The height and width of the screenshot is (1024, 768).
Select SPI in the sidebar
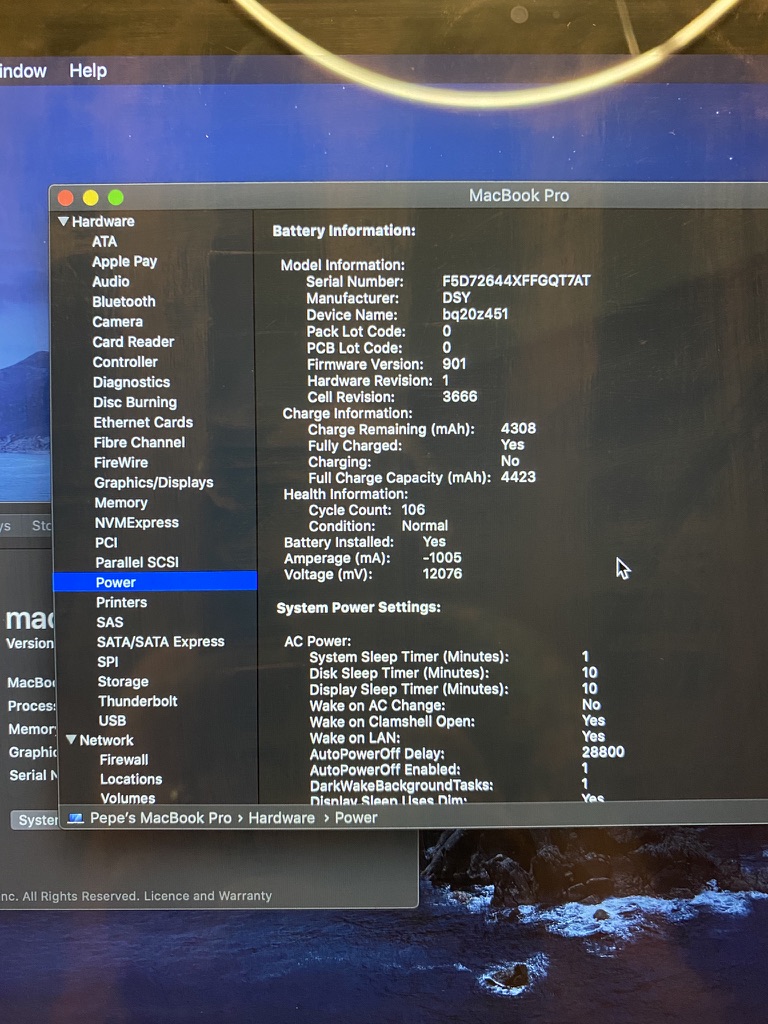(x=108, y=662)
